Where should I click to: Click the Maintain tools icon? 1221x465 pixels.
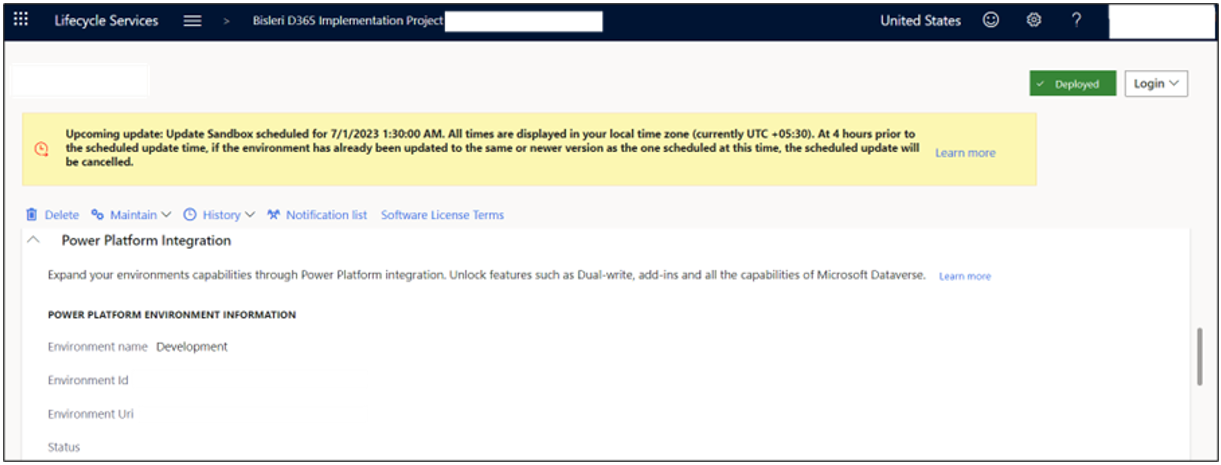[x=98, y=215]
